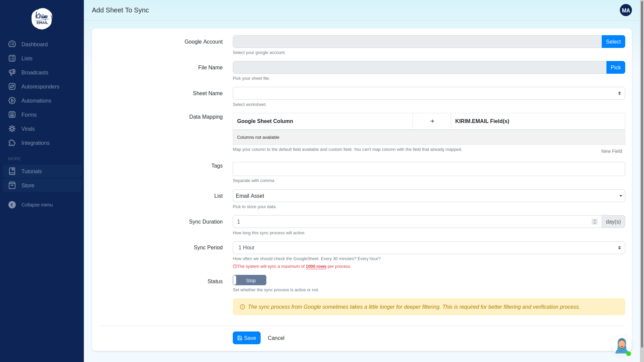Click the Sync Duration stepper arrows

pyautogui.click(x=594, y=221)
